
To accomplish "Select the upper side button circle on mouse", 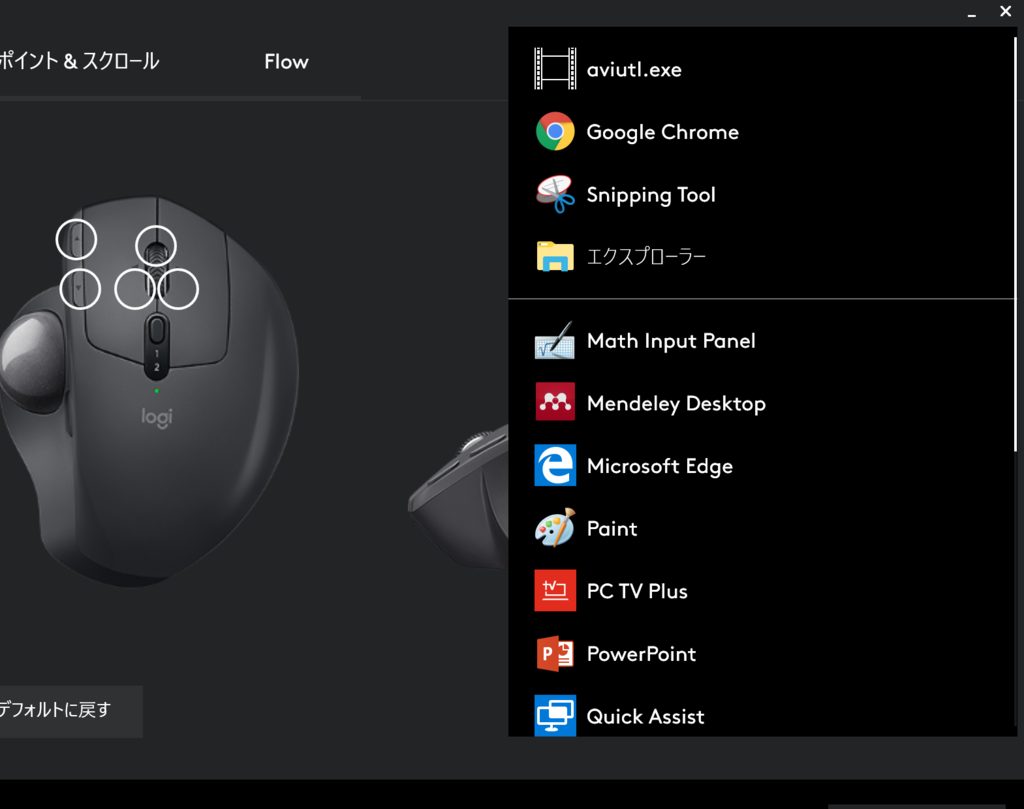I will pos(76,240).
